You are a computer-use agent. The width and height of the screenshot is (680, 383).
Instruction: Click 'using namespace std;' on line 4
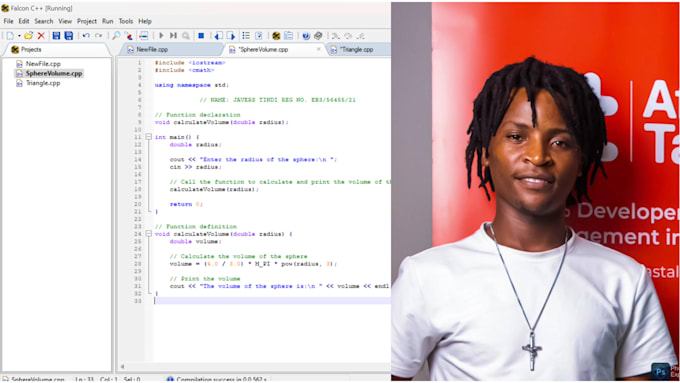tap(192, 85)
